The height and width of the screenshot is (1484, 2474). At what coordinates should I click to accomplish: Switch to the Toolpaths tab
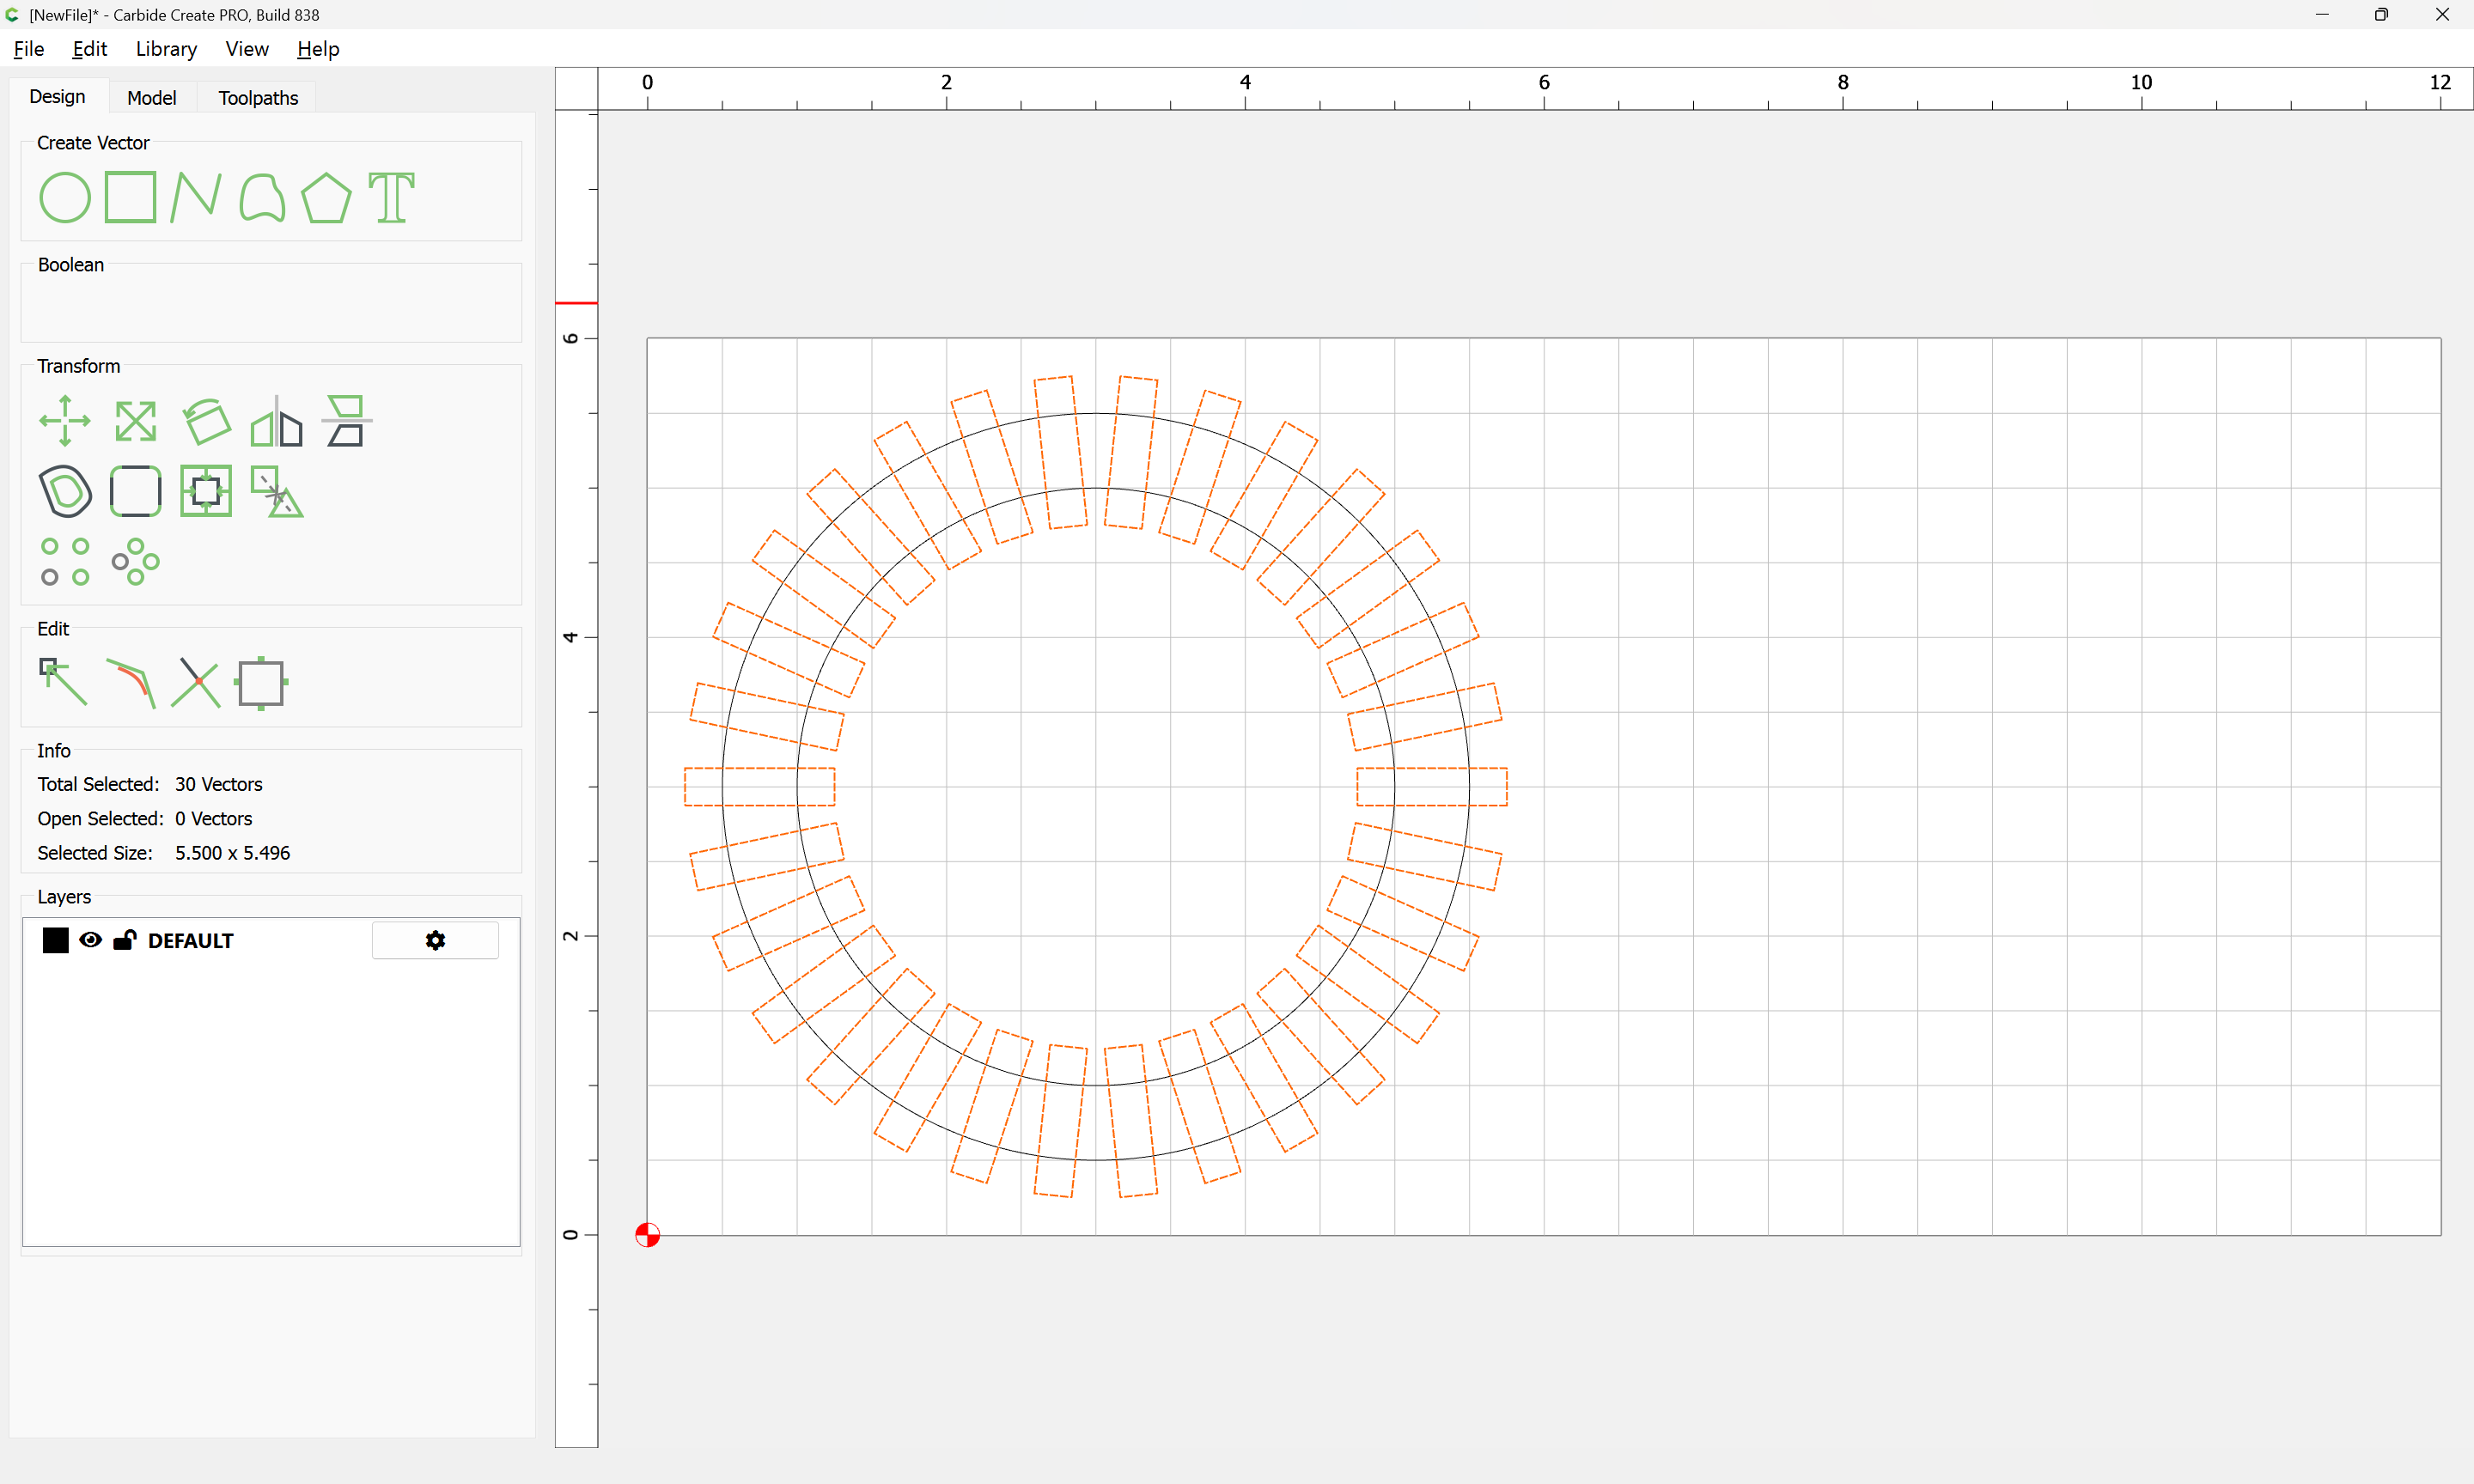tap(258, 98)
